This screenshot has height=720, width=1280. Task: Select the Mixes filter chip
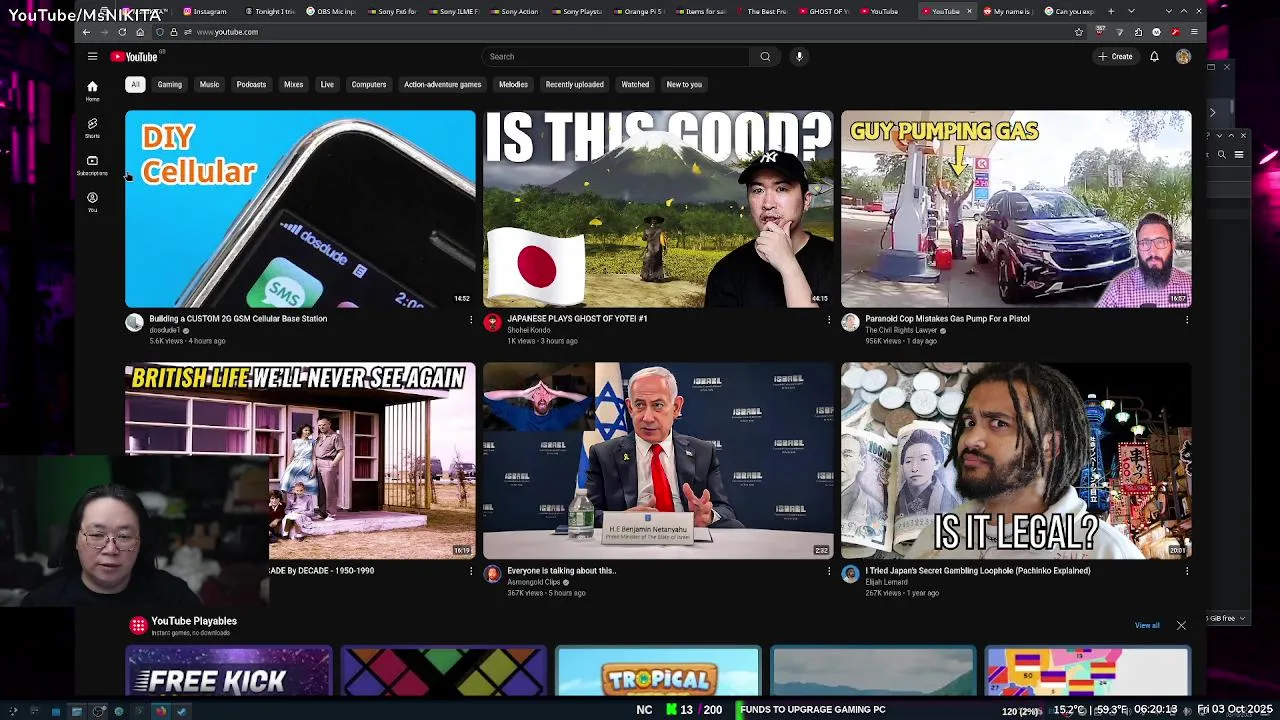[x=293, y=85]
